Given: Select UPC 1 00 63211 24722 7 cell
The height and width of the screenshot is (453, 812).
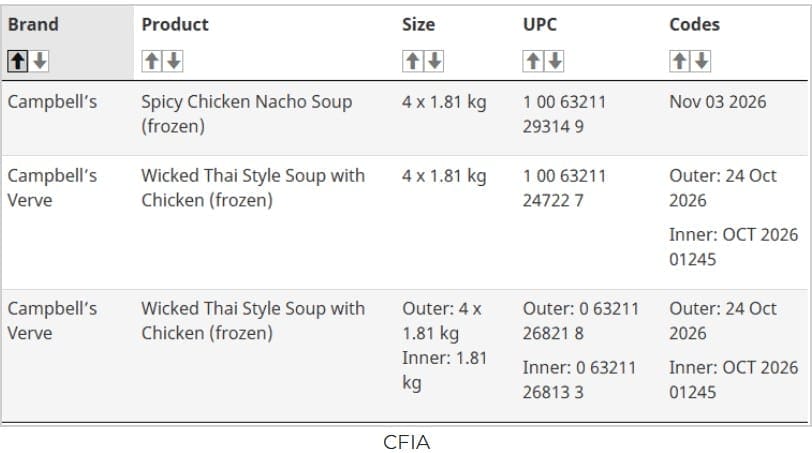Looking at the screenshot, I should pos(564,188).
